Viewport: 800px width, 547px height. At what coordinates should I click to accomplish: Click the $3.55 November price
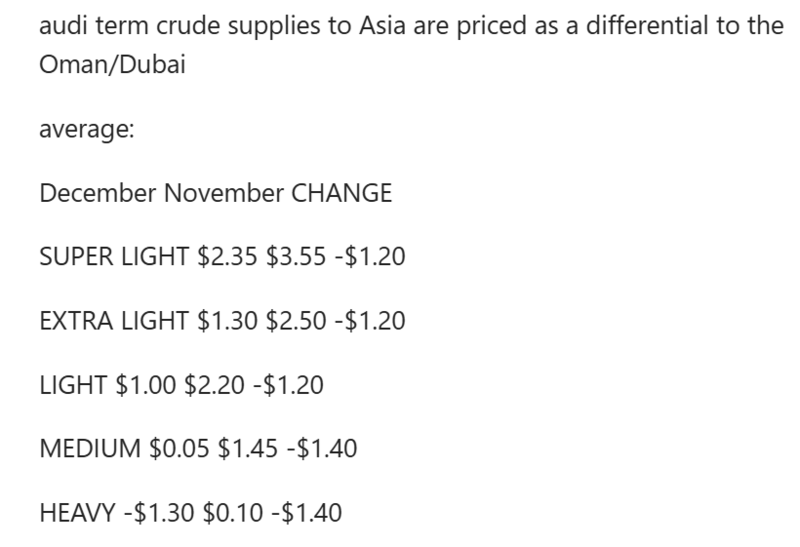point(302,257)
